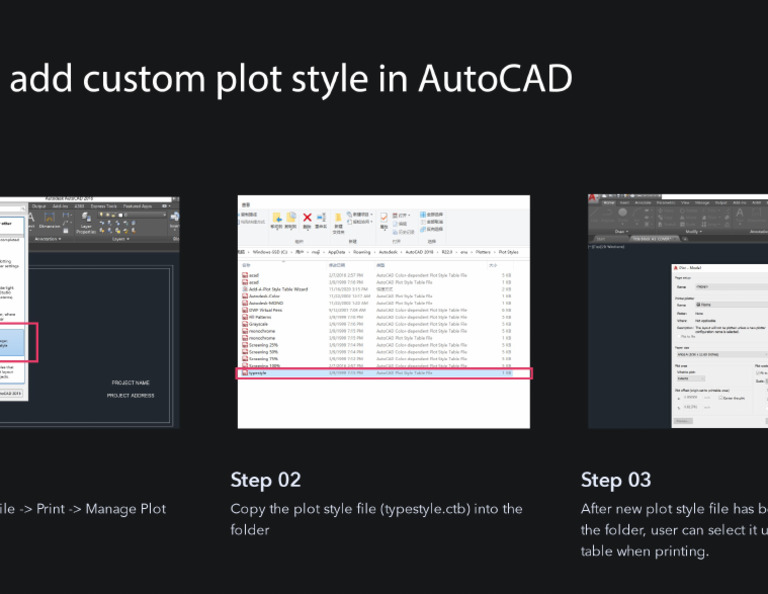
Task: Open the Page setup Name dropdown
Action: [x=731, y=286]
